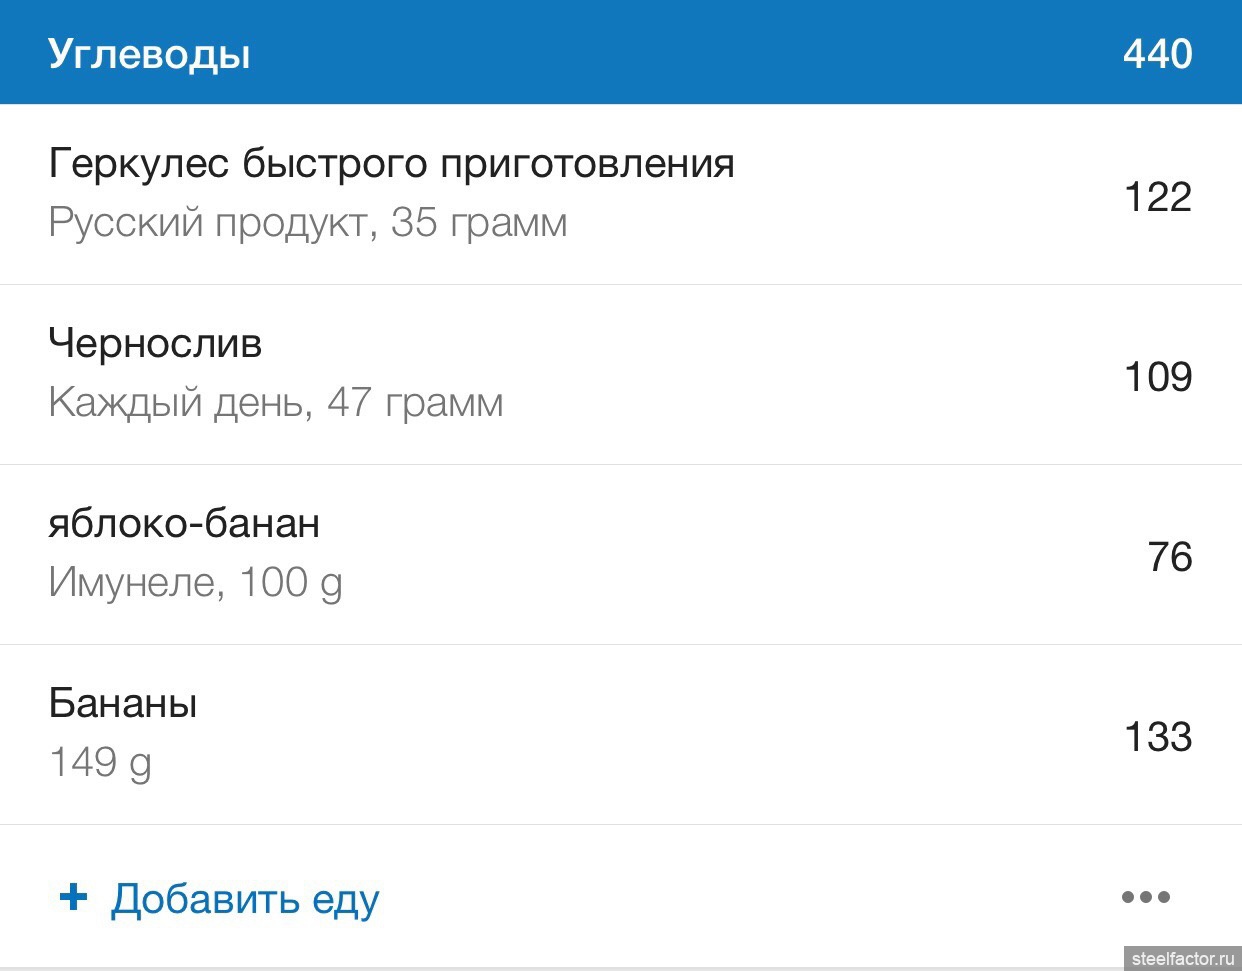Select the Углеводы header title
The image size is (1242, 971).
click(149, 54)
